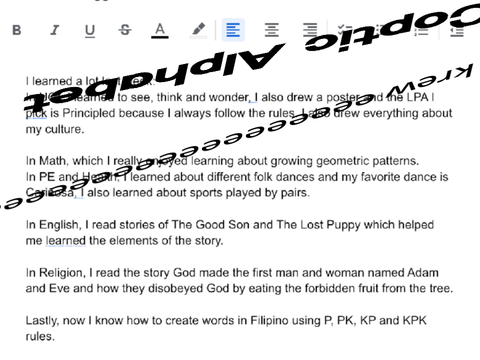The height and width of the screenshot is (360, 480).
Task: Click 'In Math' at paragraph start
Action: click(x=46, y=161)
